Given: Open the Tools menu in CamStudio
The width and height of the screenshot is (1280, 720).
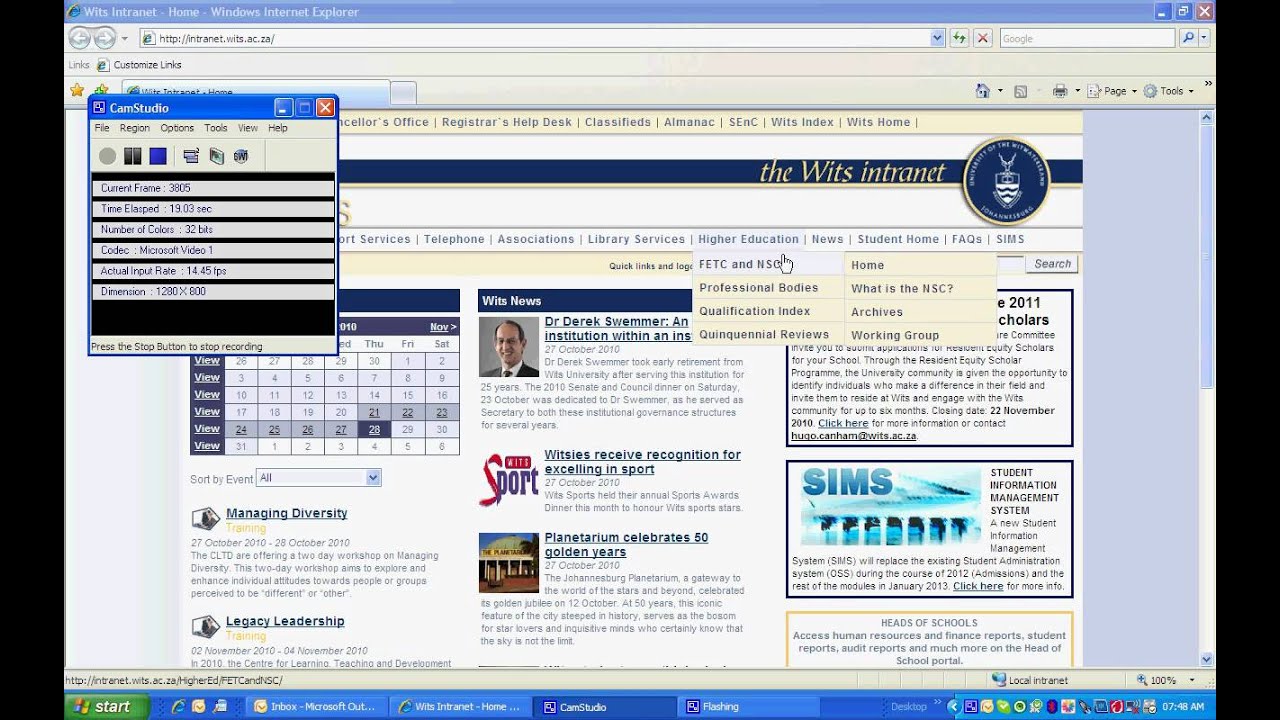Looking at the screenshot, I should click(216, 128).
